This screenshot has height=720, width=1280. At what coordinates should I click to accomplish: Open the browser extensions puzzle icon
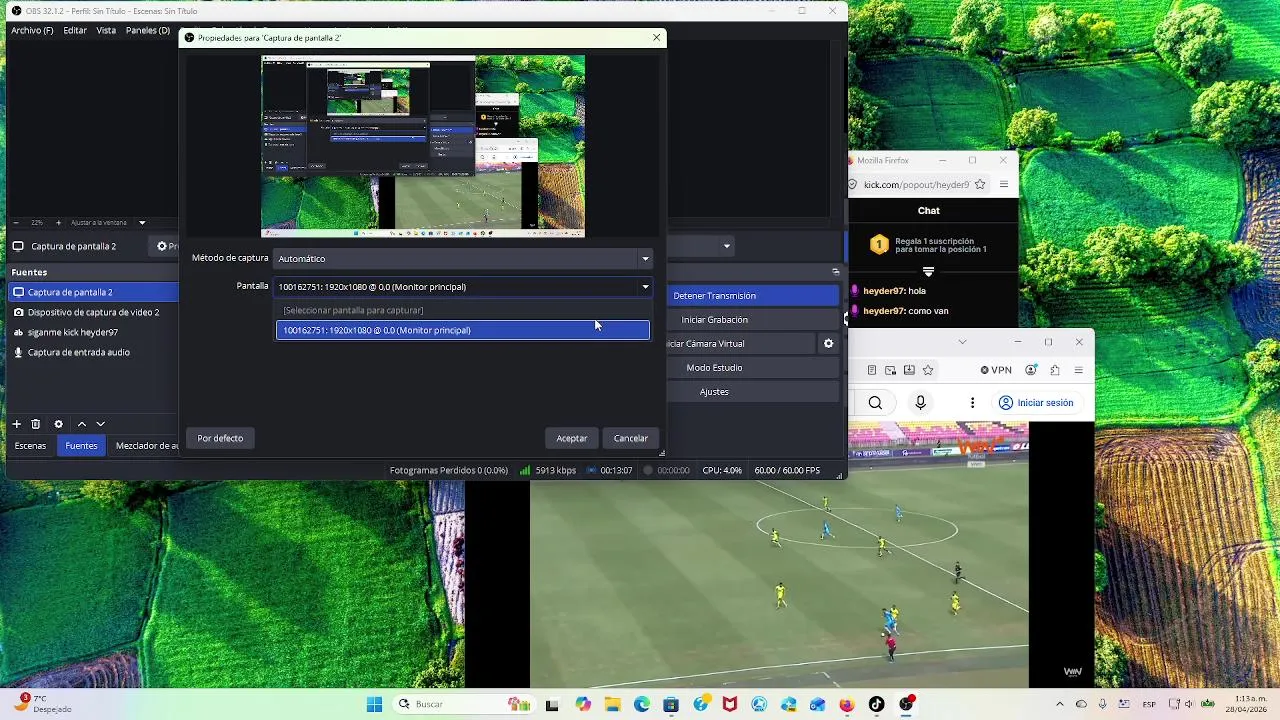1055,370
